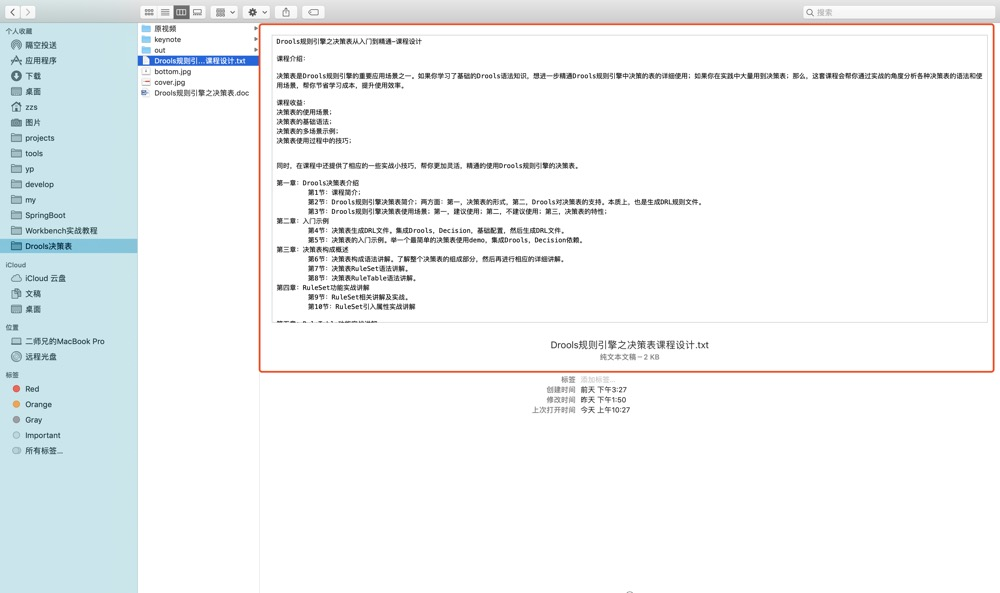
Task: Click preview filename Drools规则引擎之决策表课程设计.txt
Action: (x=629, y=344)
